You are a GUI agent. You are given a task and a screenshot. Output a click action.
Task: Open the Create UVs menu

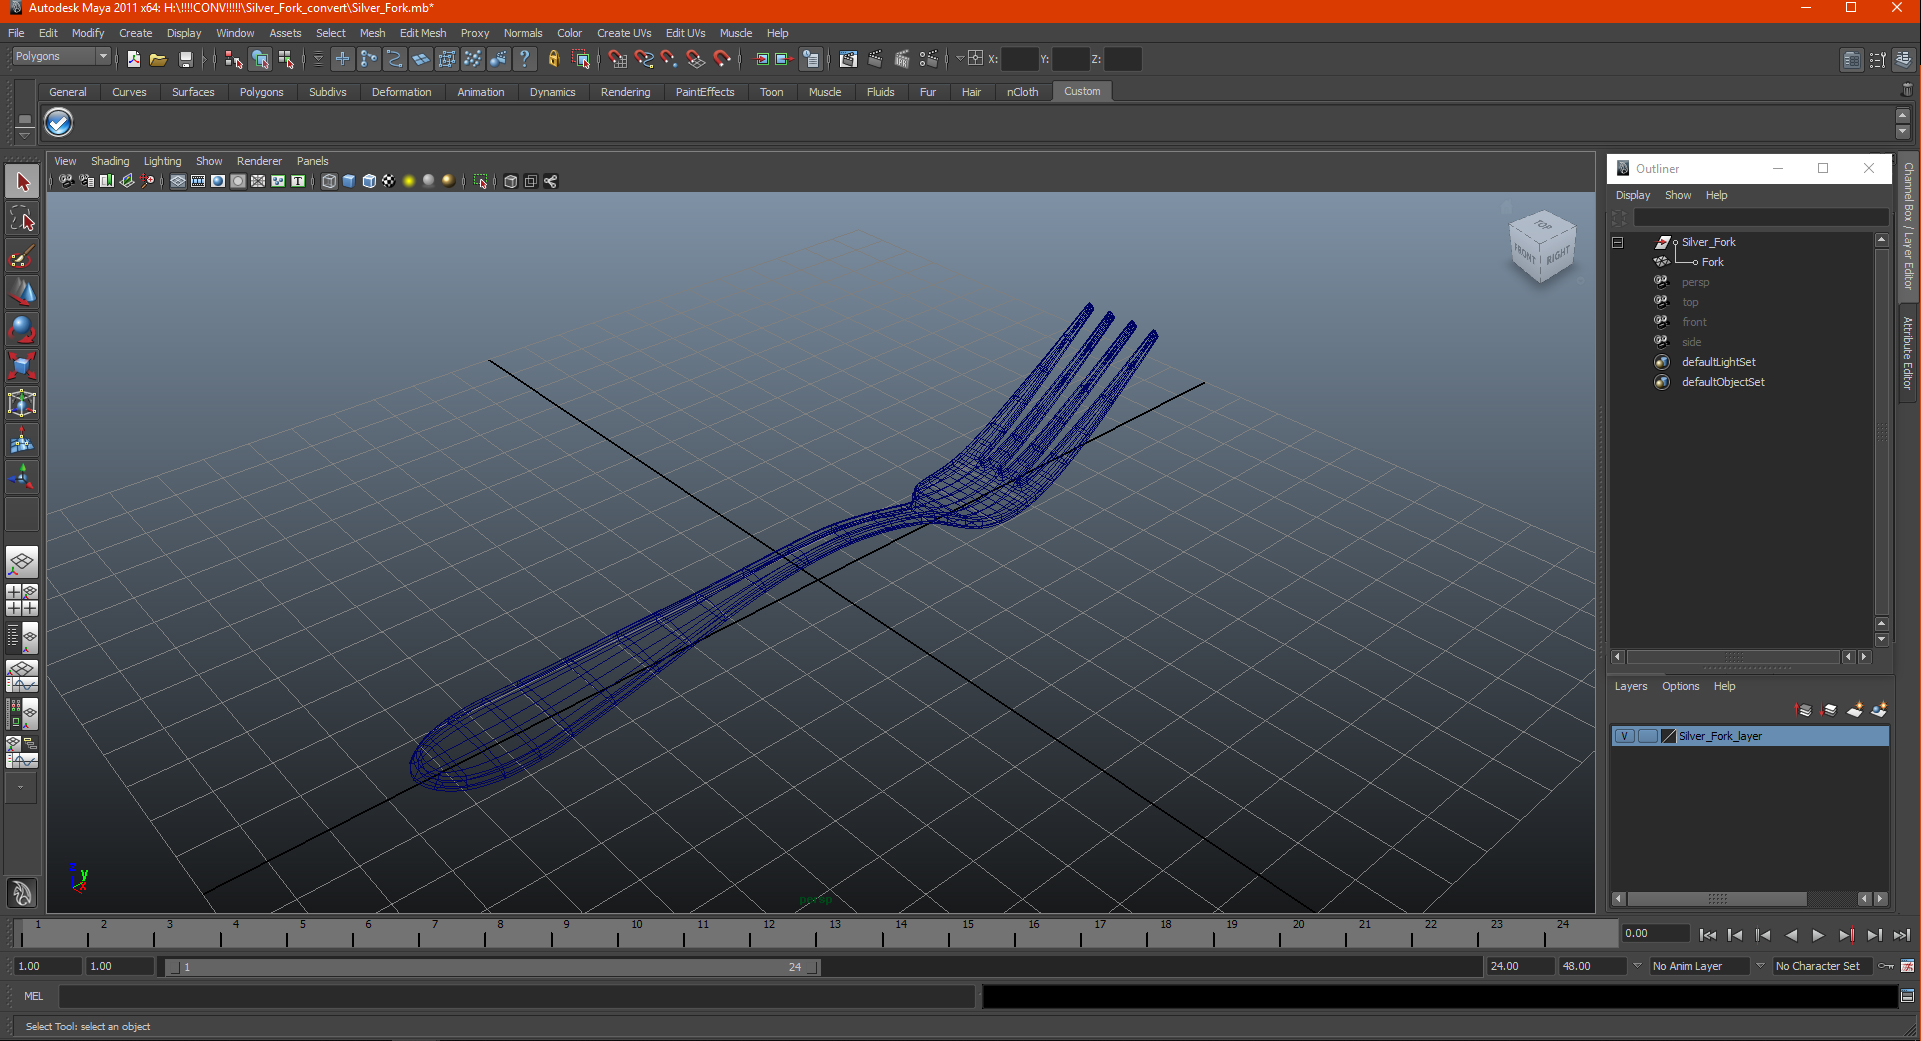tap(624, 33)
